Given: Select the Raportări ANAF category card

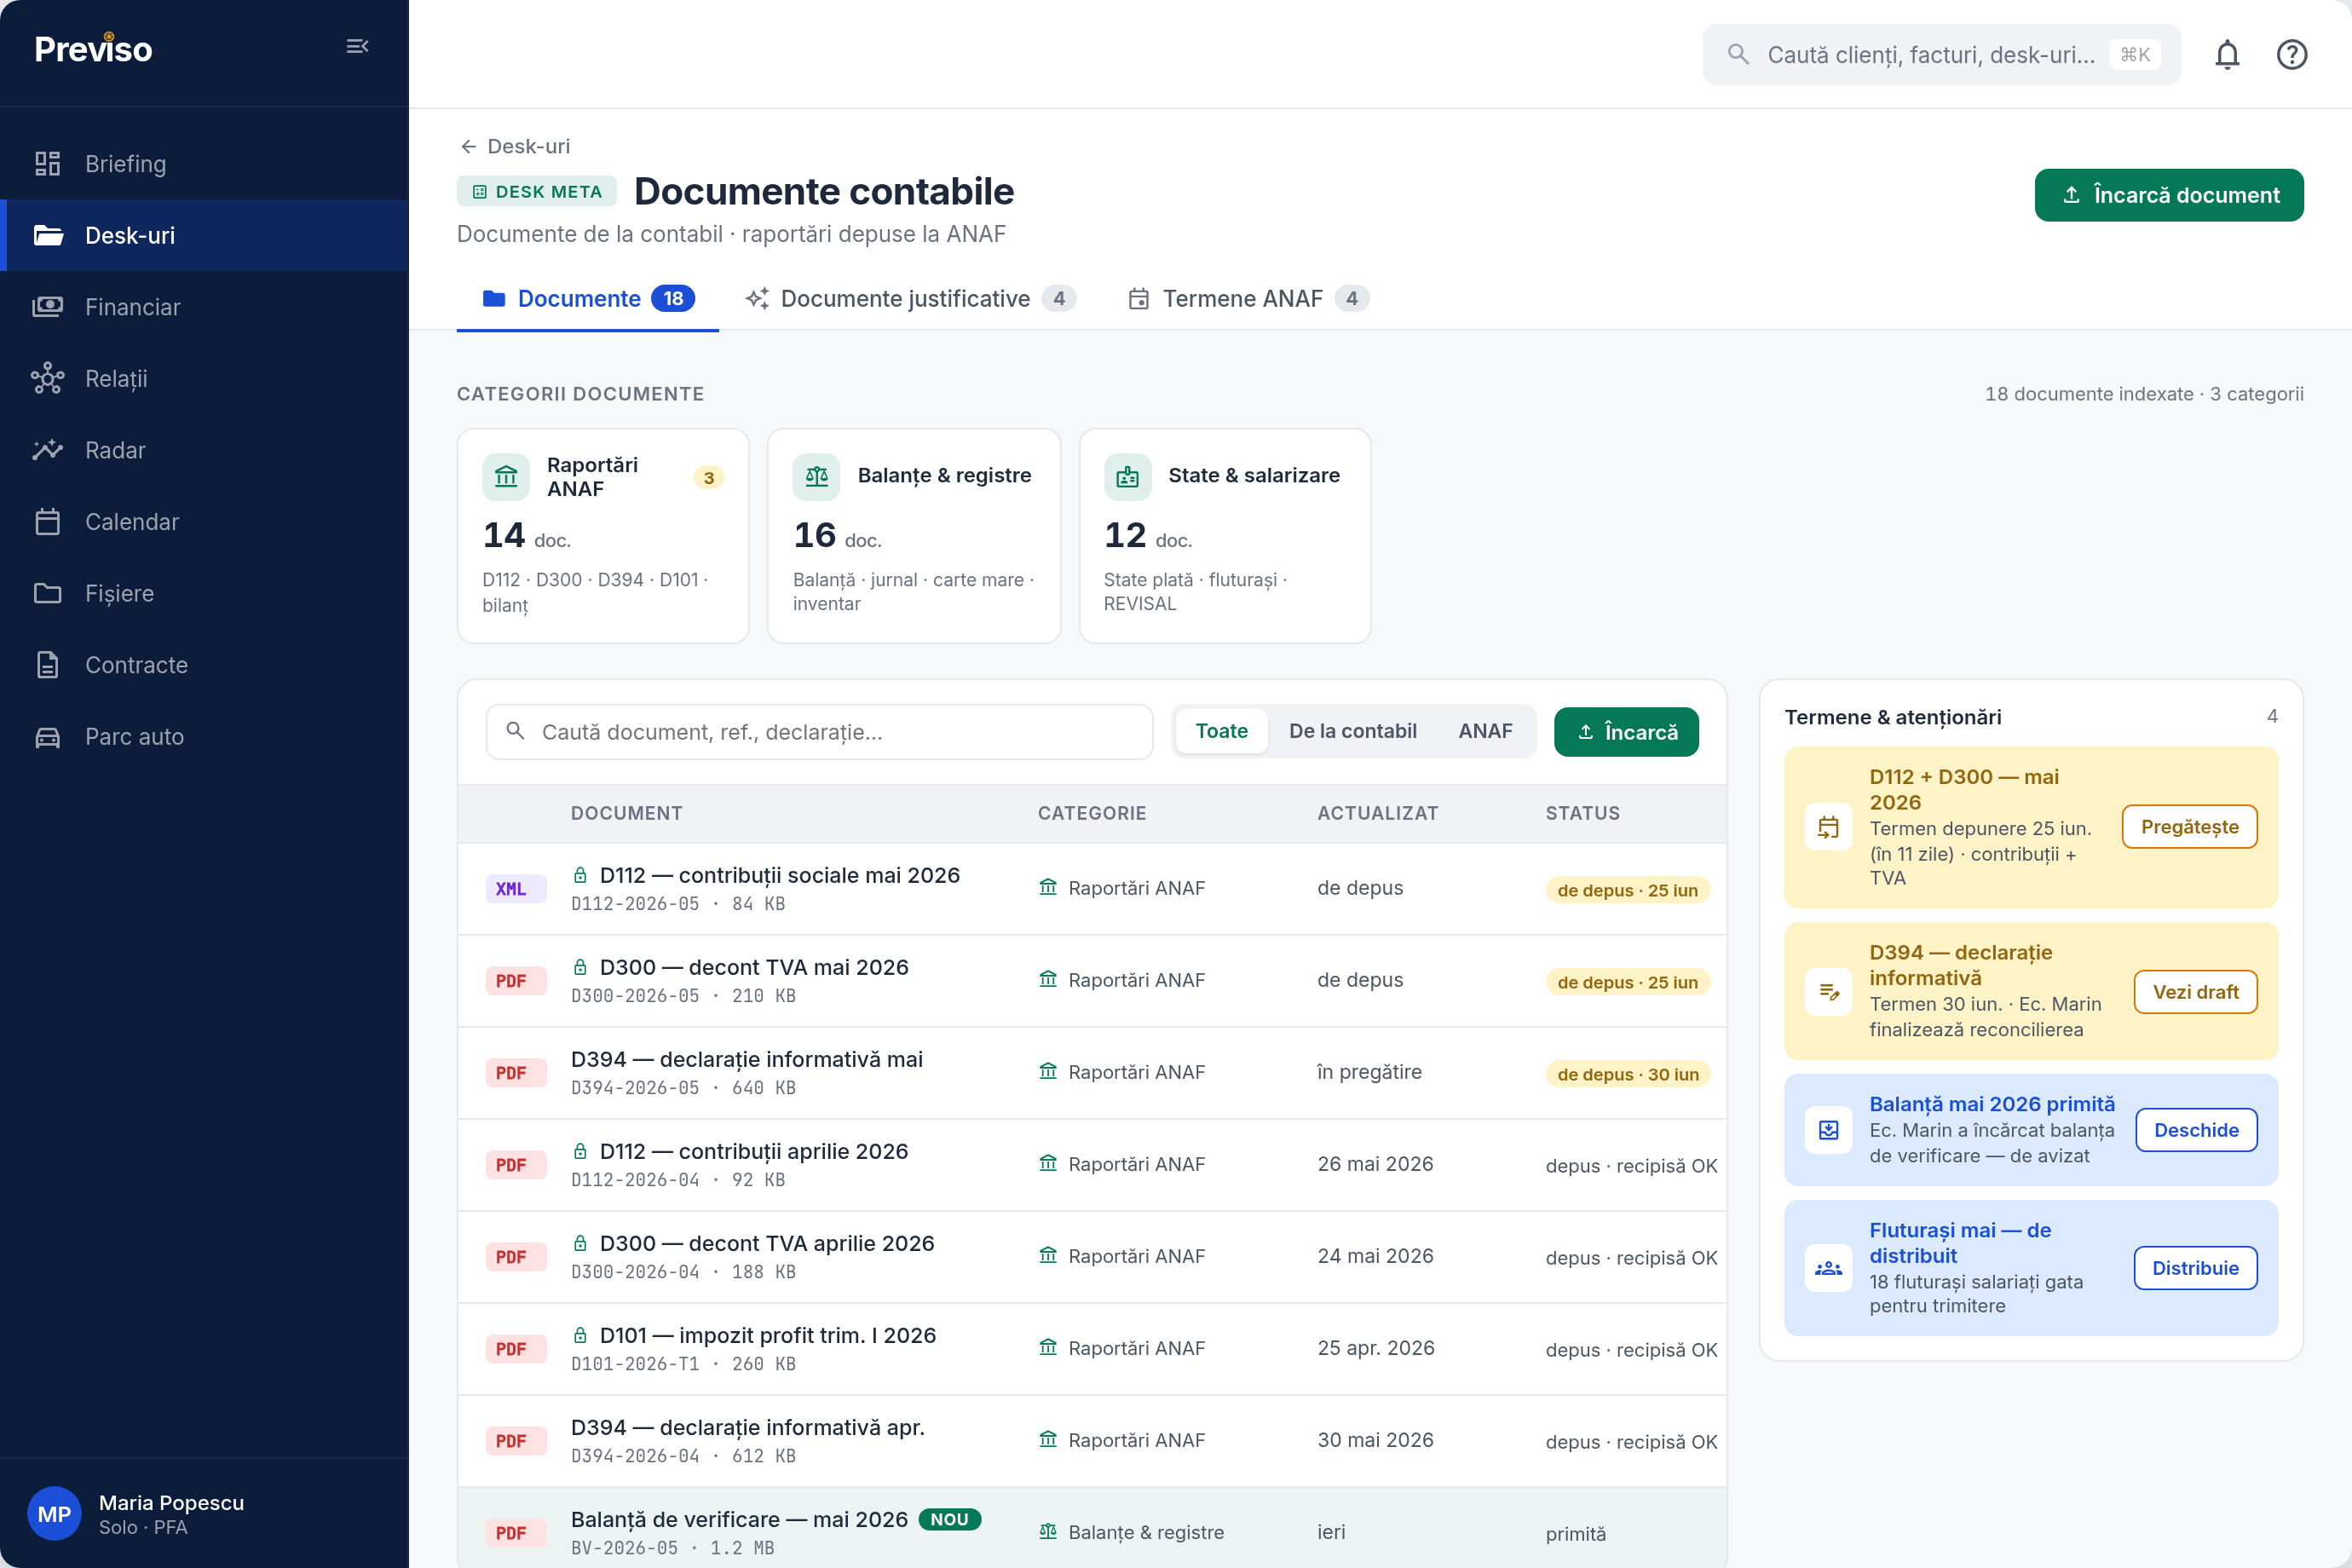Looking at the screenshot, I should point(603,536).
